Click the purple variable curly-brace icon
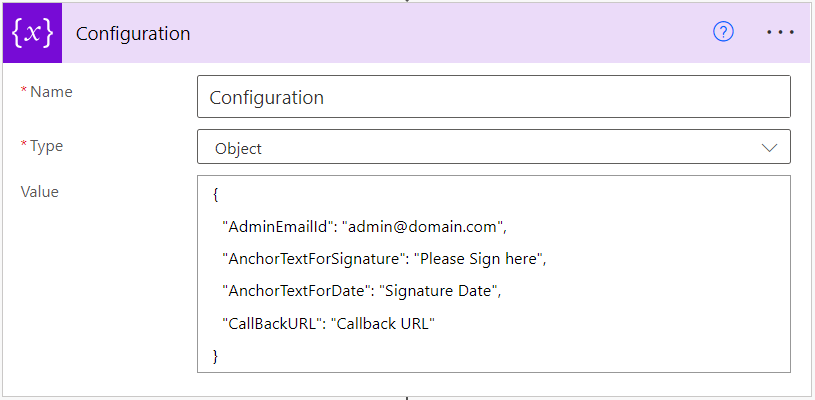815x400 pixels. pos(32,33)
